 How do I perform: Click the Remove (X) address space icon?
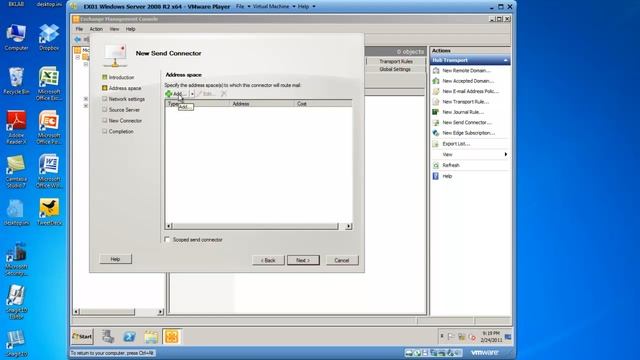(224, 94)
